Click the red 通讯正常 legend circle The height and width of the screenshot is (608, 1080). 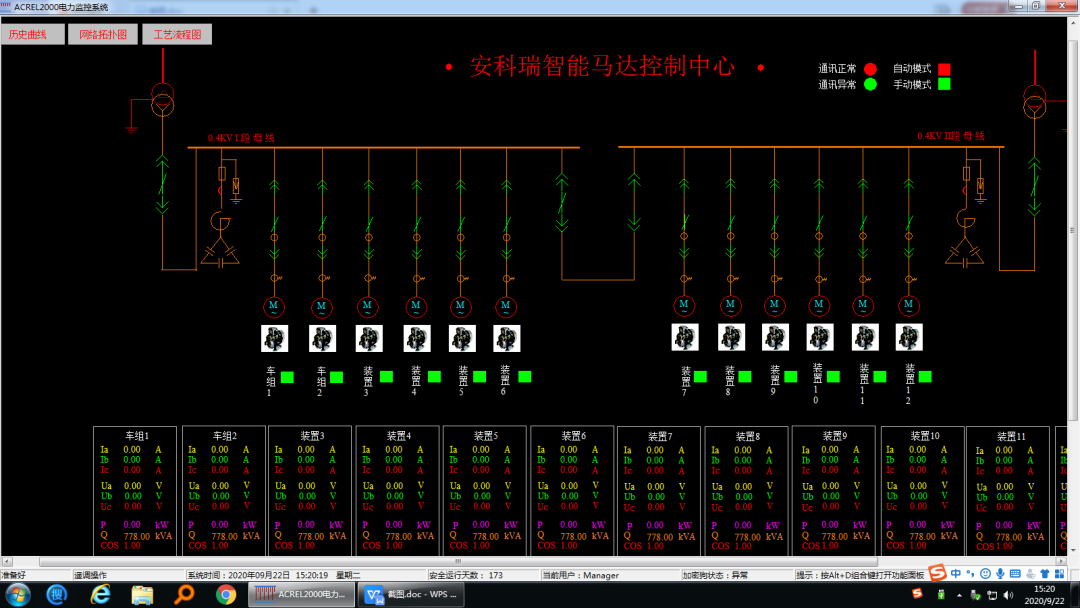871,69
